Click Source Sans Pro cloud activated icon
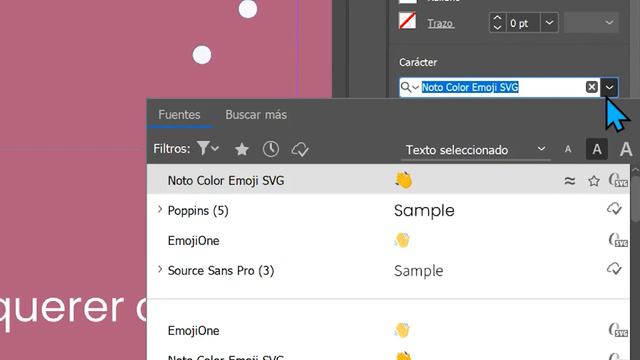640x360 pixels. point(614,269)
